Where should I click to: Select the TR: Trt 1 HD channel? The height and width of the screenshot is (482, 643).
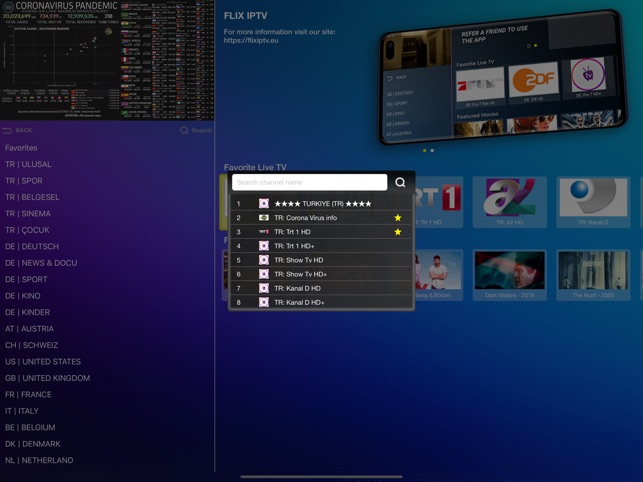(321, 232)
